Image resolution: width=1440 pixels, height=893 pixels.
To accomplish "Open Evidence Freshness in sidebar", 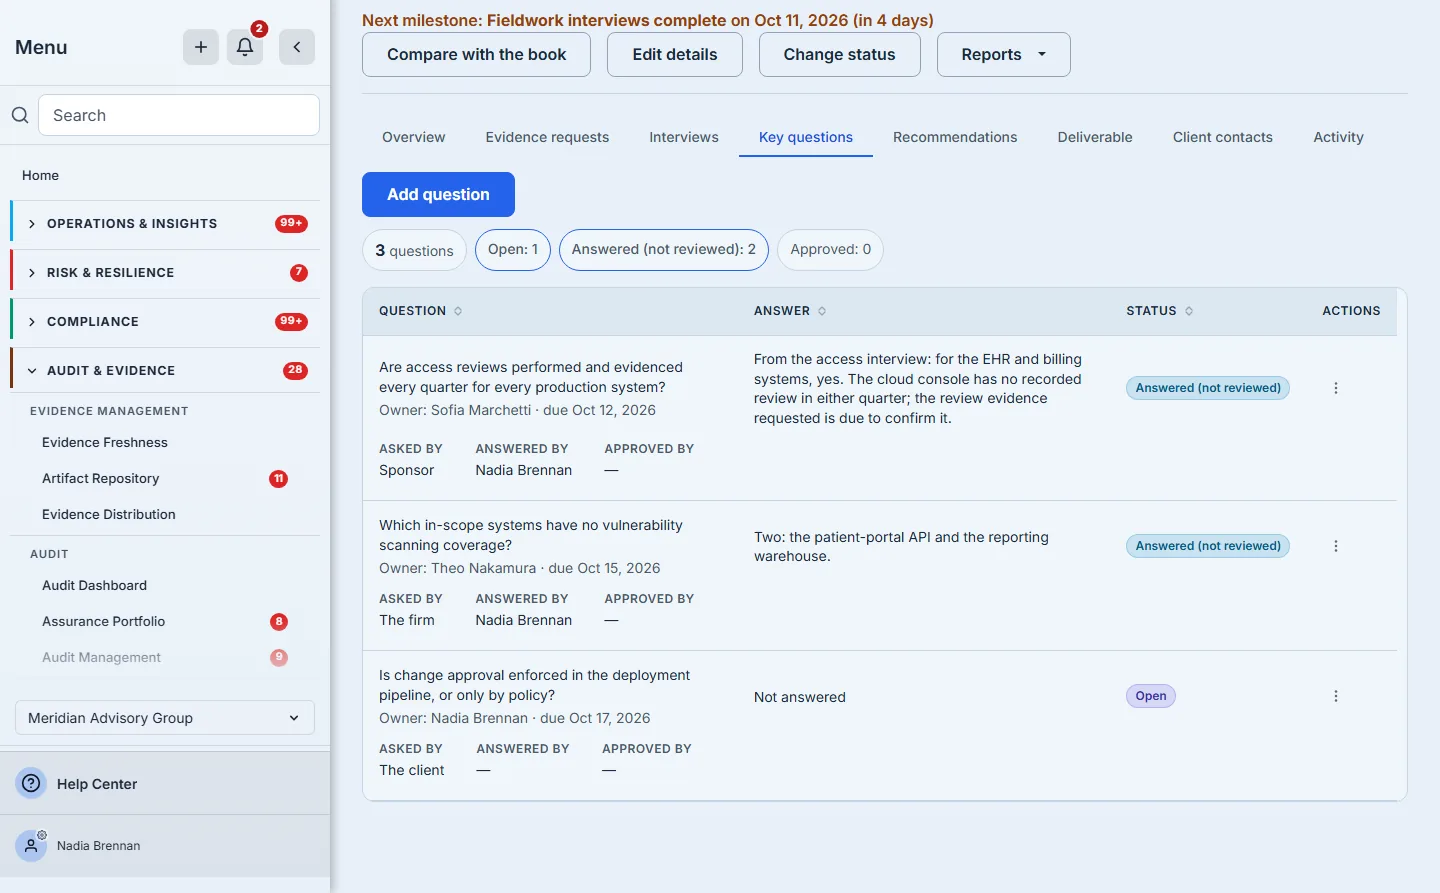I will (x=105, y=442).
